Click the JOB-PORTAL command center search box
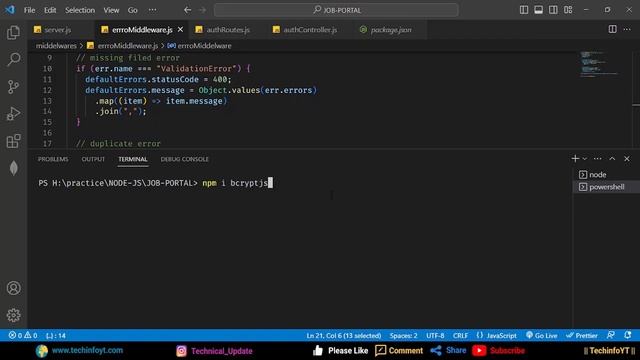Viewport: 640px width, 360px height. [x=336, y=10]
